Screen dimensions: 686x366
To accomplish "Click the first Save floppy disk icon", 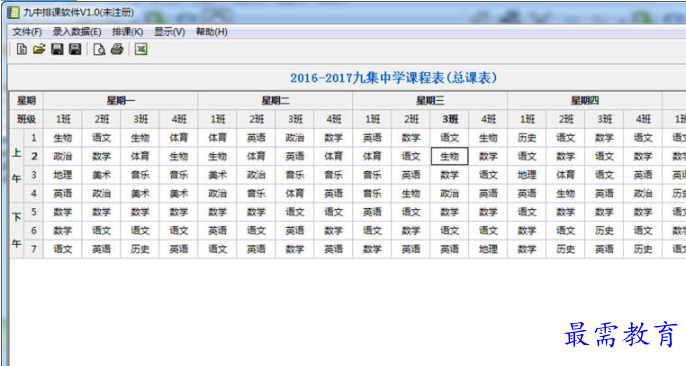I will click(57, 49).
